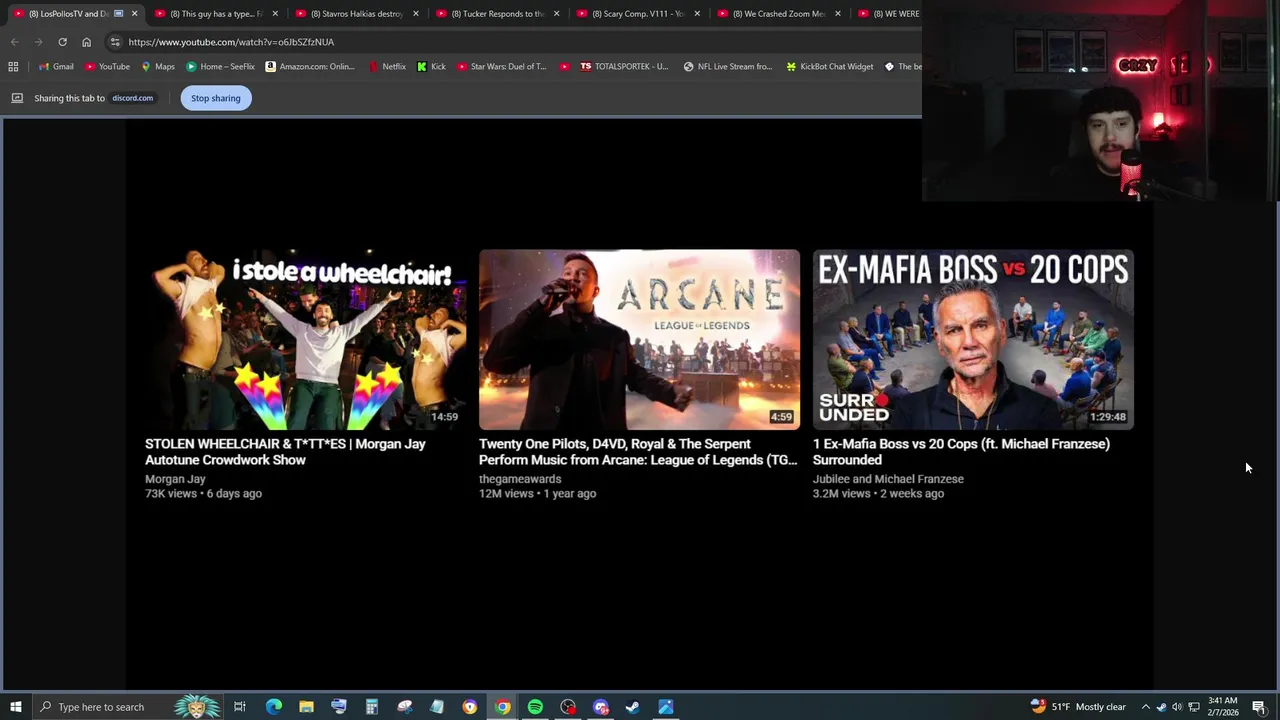Close the Stavros Halkias tab
Viewport: 1280px width, 720px height.
(x=416, y=14)
